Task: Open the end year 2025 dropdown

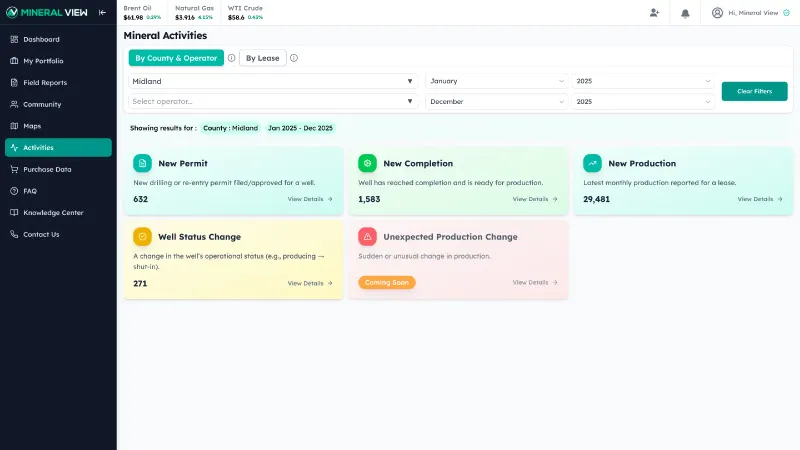Action: point(643,102)
